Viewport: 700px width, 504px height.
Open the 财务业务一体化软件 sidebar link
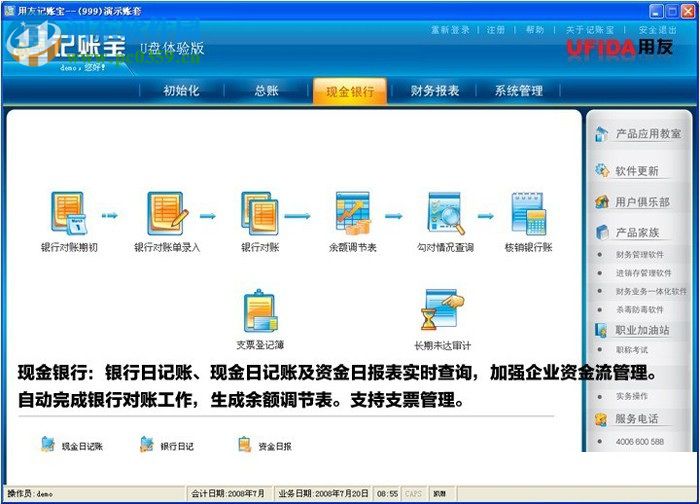[x=651, y=291]
